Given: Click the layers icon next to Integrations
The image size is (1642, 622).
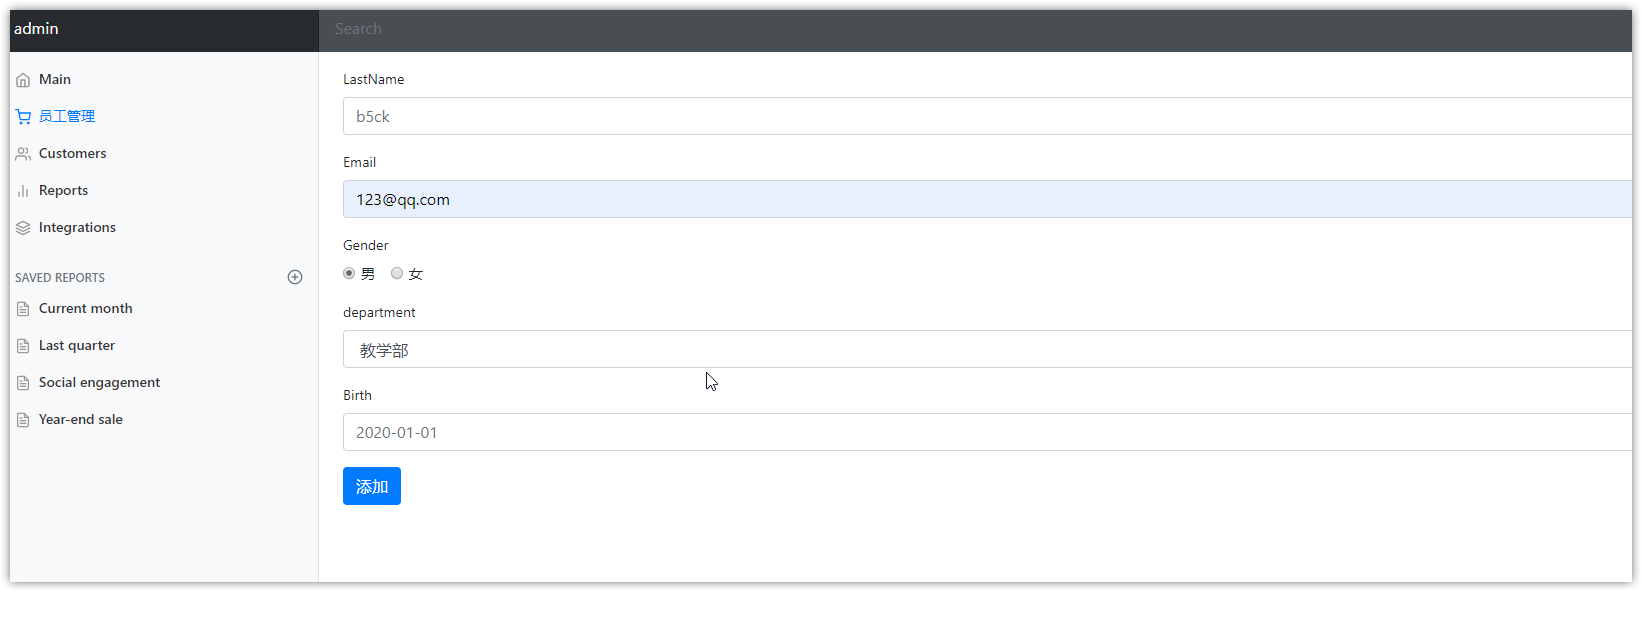Looking at the screenshot, I should pyautogui.click(x=23, y=228).
